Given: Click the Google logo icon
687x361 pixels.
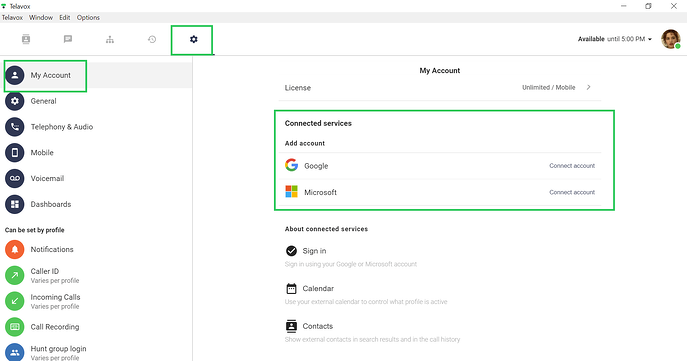Looking at the screenshot, I should [x=291, y=165].
